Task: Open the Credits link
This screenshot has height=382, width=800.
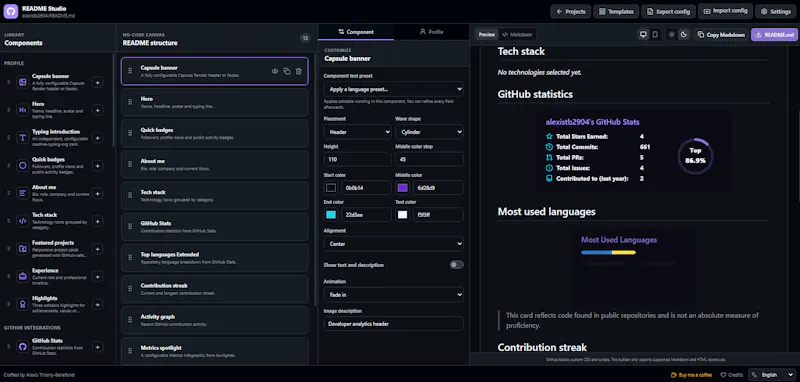Action: point(732,375)
